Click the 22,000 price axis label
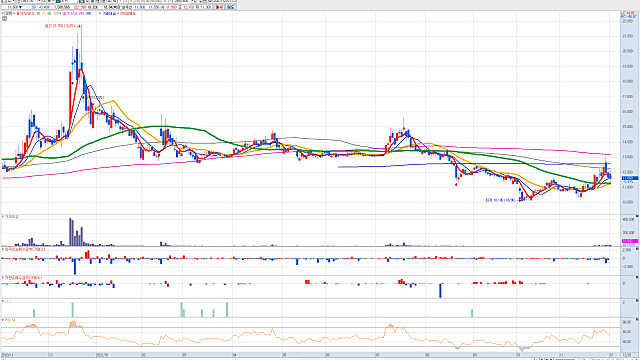Screen dimensions: 640x360 tap(628, 21)
